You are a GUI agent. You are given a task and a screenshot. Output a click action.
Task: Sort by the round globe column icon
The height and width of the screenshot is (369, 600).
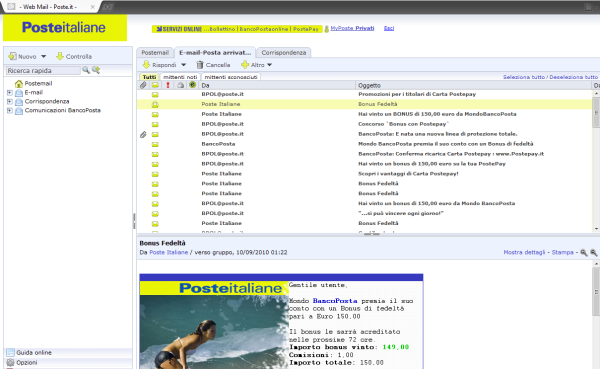(192, 85)
